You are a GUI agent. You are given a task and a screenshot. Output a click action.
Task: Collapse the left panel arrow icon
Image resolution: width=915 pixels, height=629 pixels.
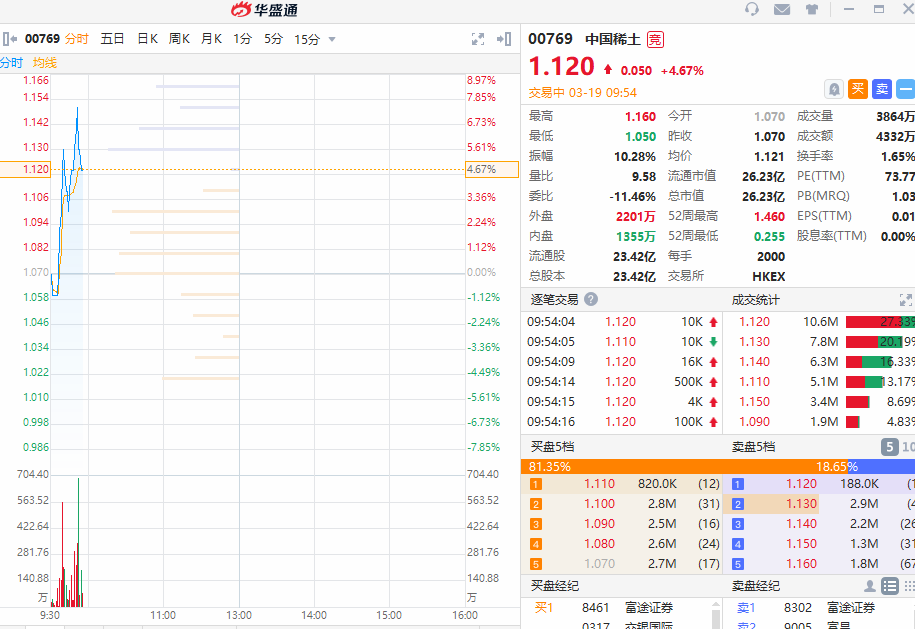click(x=9, y=39)
